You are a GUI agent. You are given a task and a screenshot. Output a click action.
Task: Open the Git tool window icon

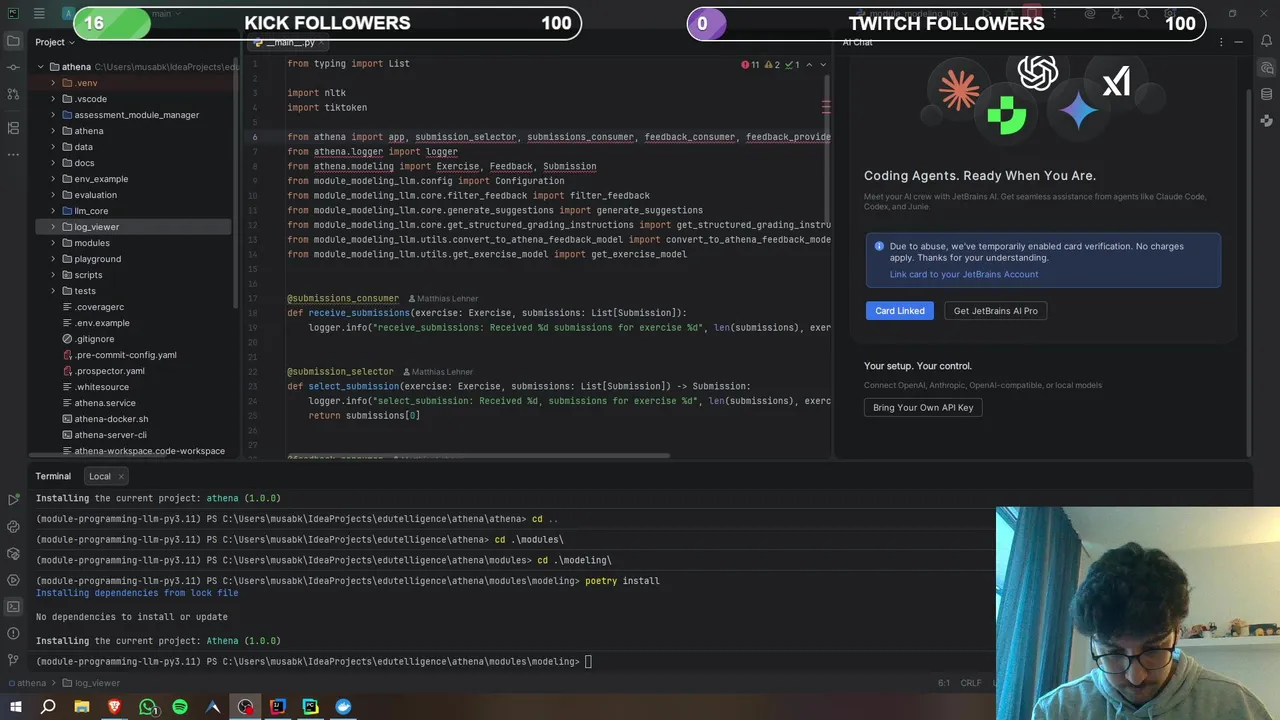point(13,660)
